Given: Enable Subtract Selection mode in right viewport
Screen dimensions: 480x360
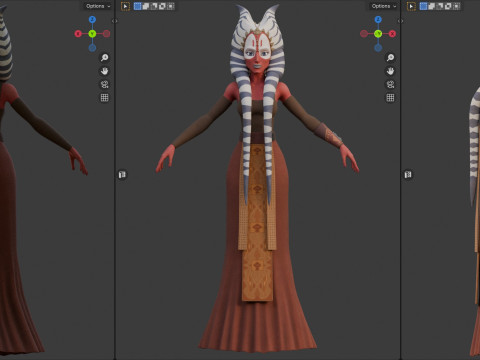Looking at the screenshot, I should point(440,6).
